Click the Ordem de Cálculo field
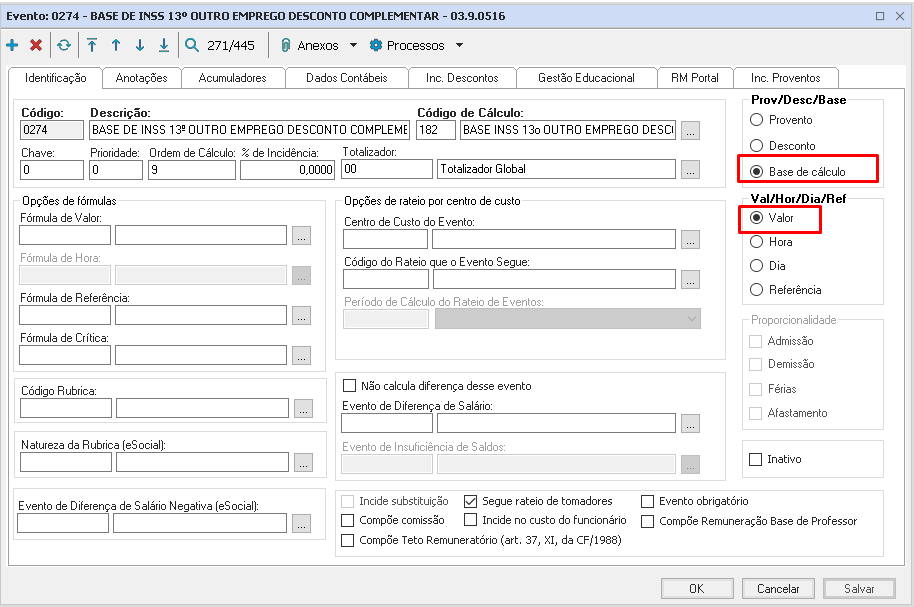The height and width of the screenshot is (607, 914). (192, 170)
